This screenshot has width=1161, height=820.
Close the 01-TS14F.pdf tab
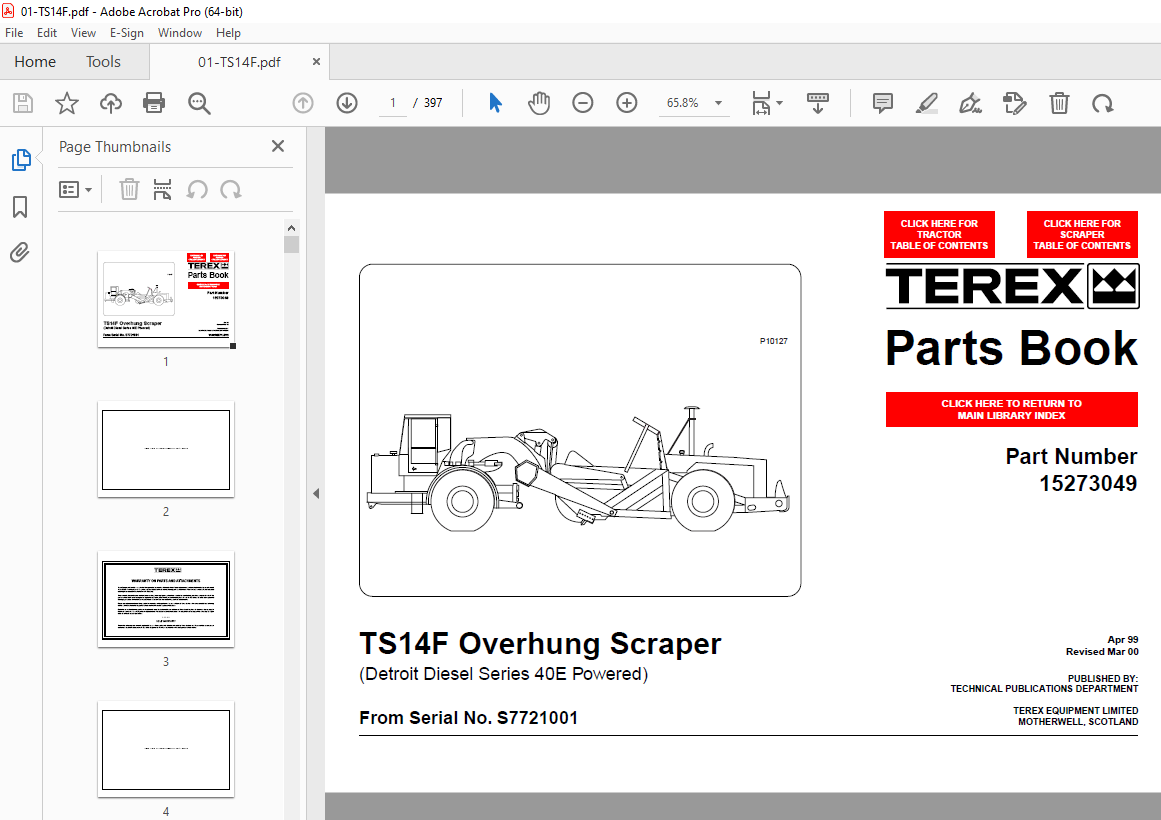pyautogui.click(x=316, y=61)
